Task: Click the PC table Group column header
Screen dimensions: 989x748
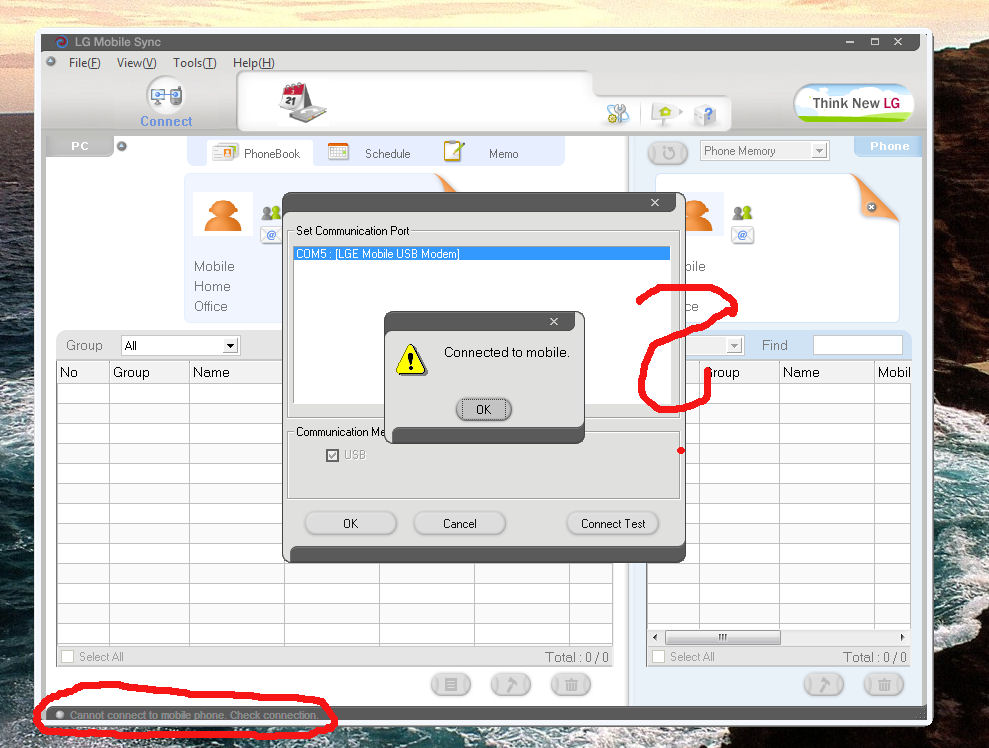Action: (x=149, y=372)
